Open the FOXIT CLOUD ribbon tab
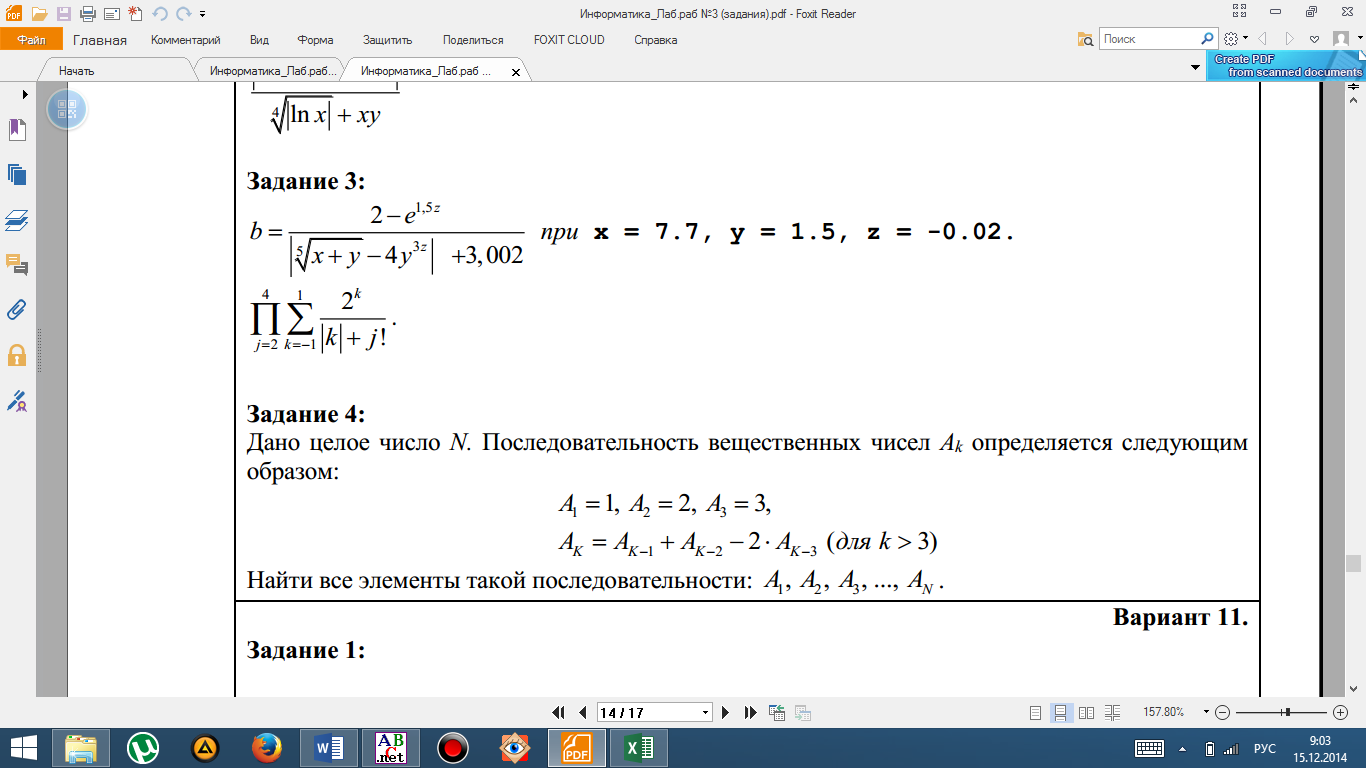The width and height of the screenshot is (1366, 768). pos(569,40)
